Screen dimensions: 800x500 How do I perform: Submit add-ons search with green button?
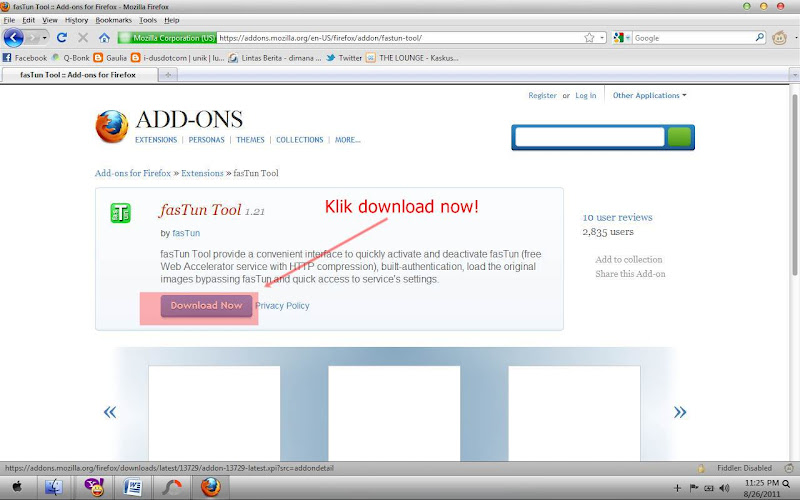pos(680,137)
